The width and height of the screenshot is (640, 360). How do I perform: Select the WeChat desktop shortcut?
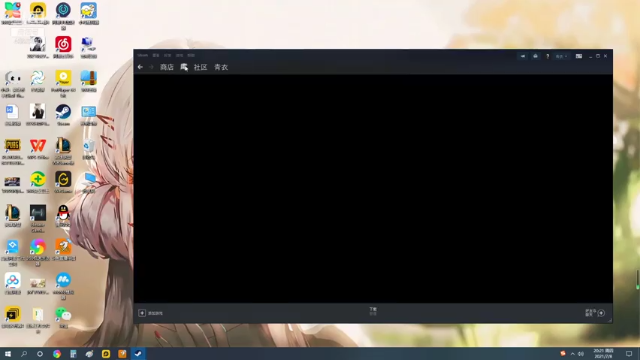pos(63,318)
